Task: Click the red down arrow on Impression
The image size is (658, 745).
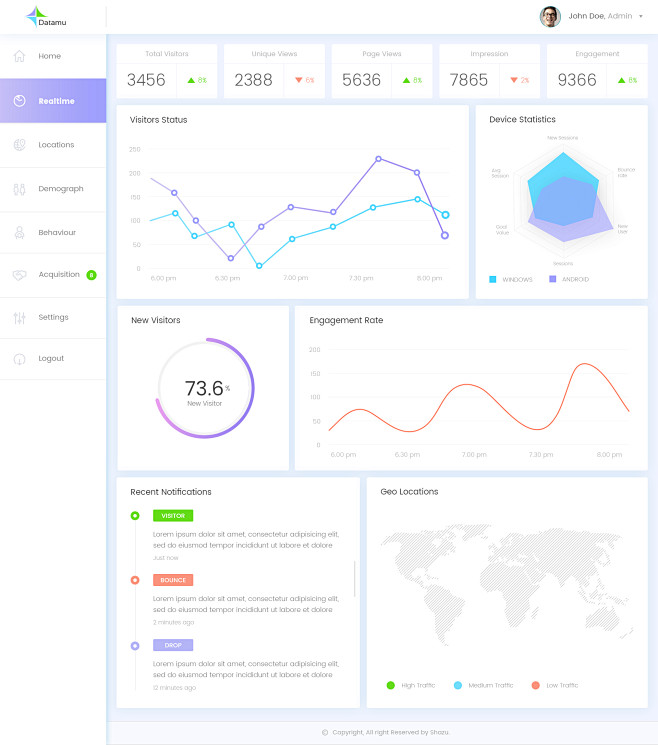Action: [514, 80]
